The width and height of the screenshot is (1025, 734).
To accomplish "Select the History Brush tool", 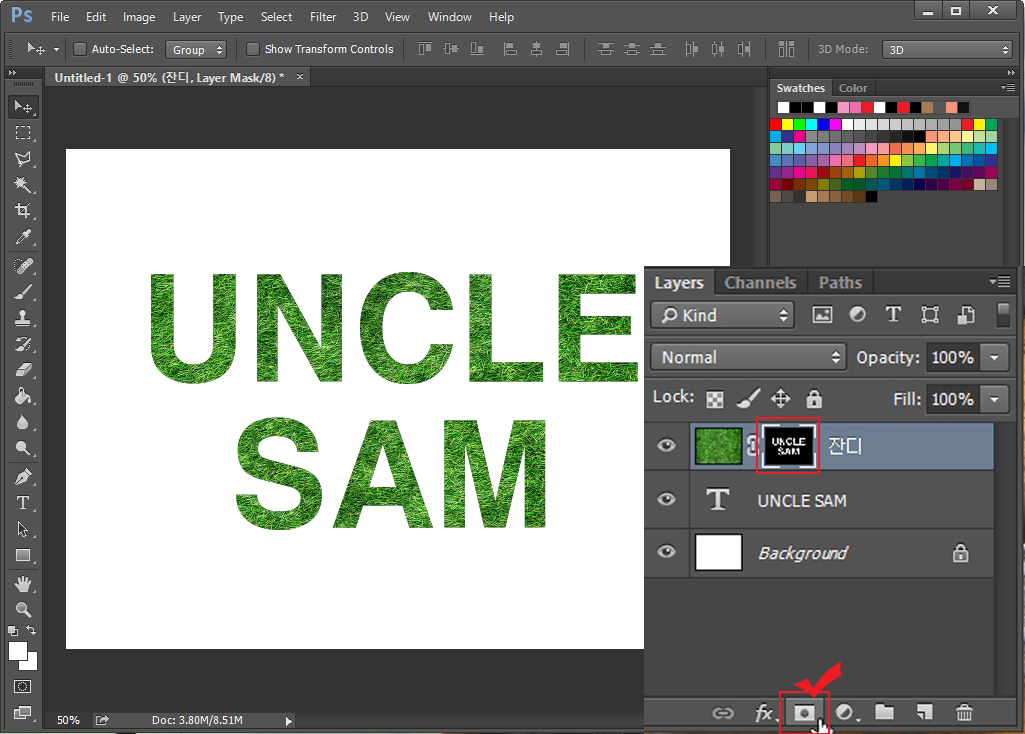I will pos(23,344).
